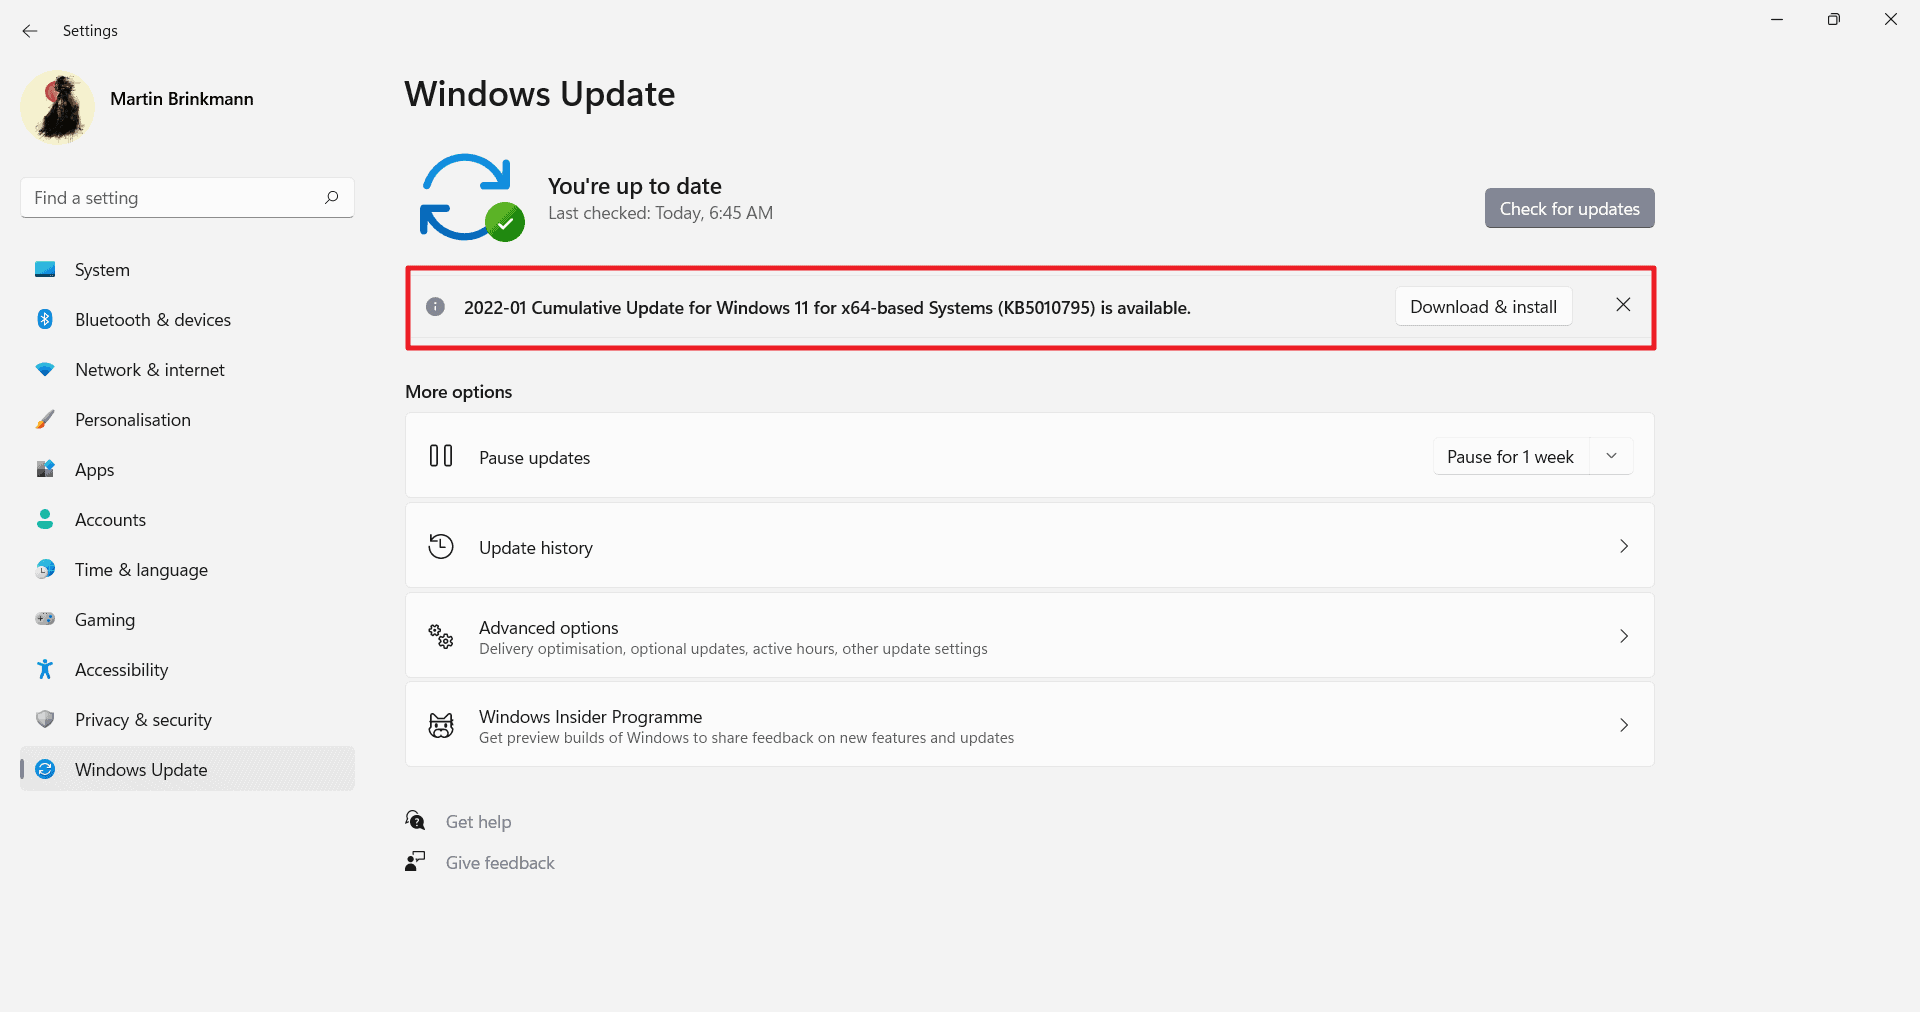Select Privacy & security in the sidebar

click(x=142, y=719)
